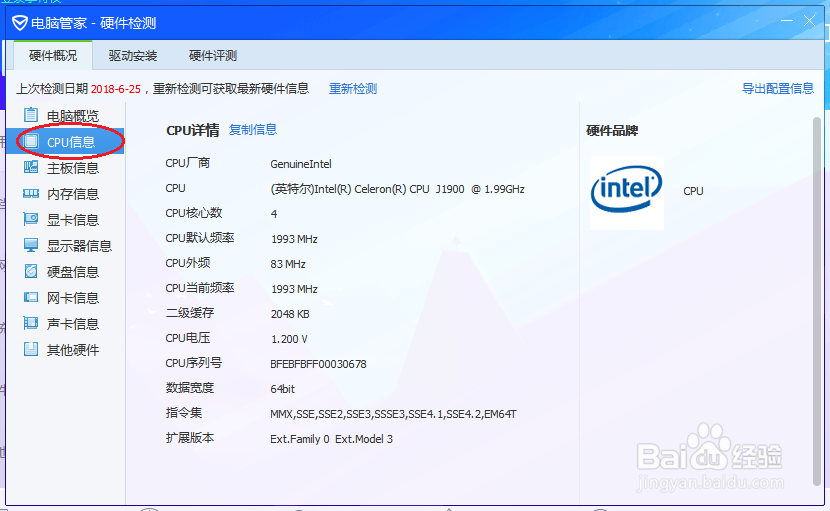Open 内存信息 sidebar entry
The width and height of the screenshot is (830, 511).
click(65, 194)
